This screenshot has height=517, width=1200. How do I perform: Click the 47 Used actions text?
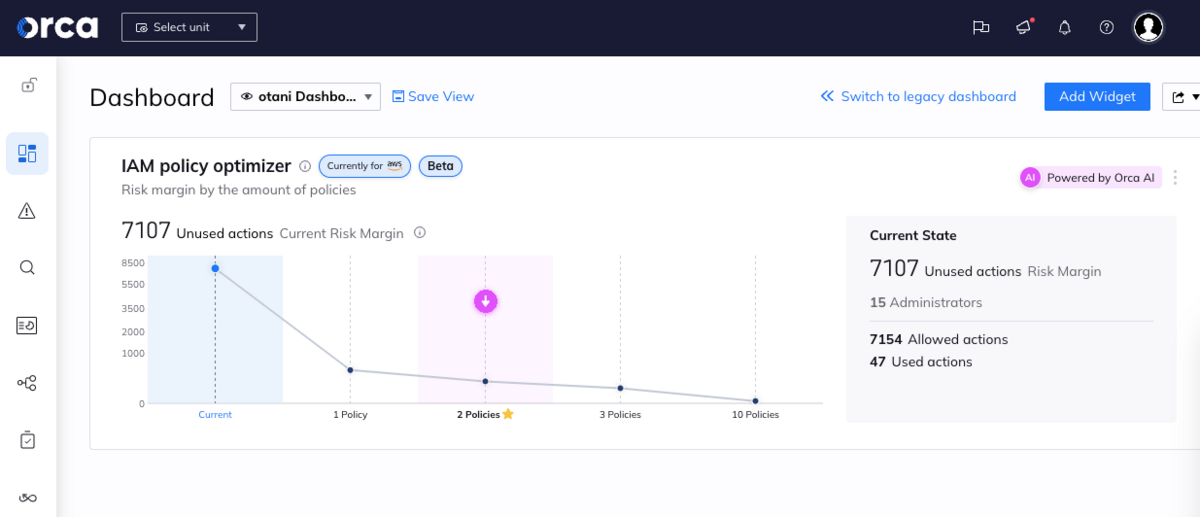click(x=921, y=362)
